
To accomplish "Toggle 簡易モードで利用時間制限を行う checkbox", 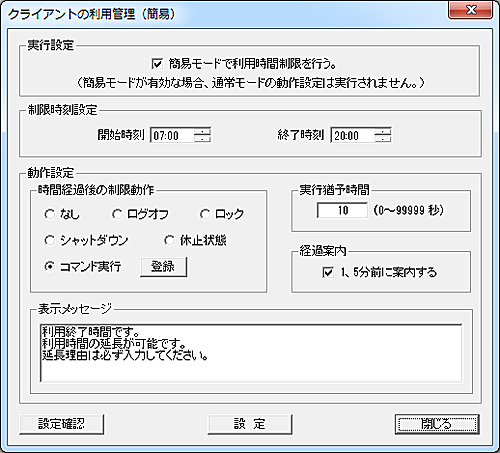I will tap(157, 64).
